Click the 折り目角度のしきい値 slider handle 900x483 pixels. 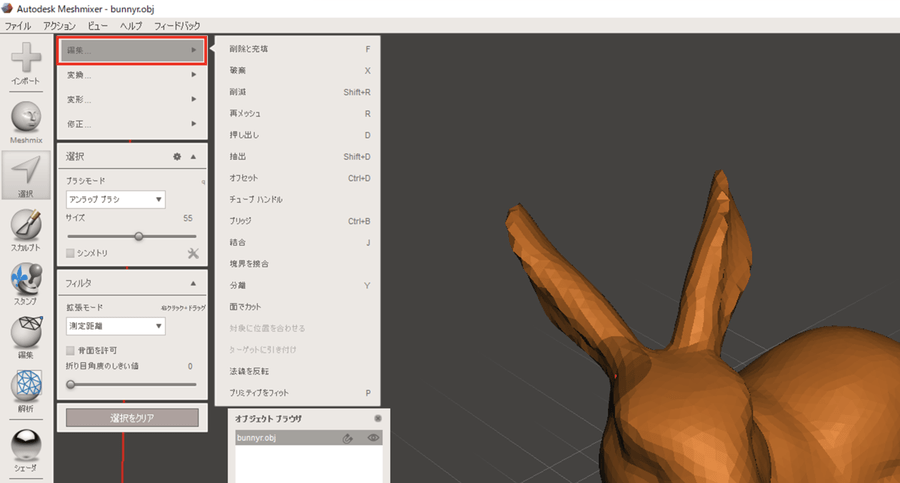(x=71, y=385)
